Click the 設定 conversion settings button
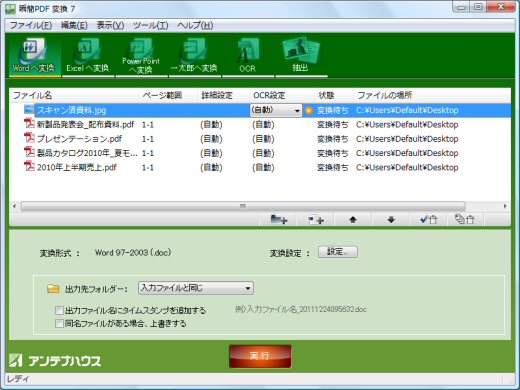Viewport: 520px width, 390px height. [x=338, y=252]
